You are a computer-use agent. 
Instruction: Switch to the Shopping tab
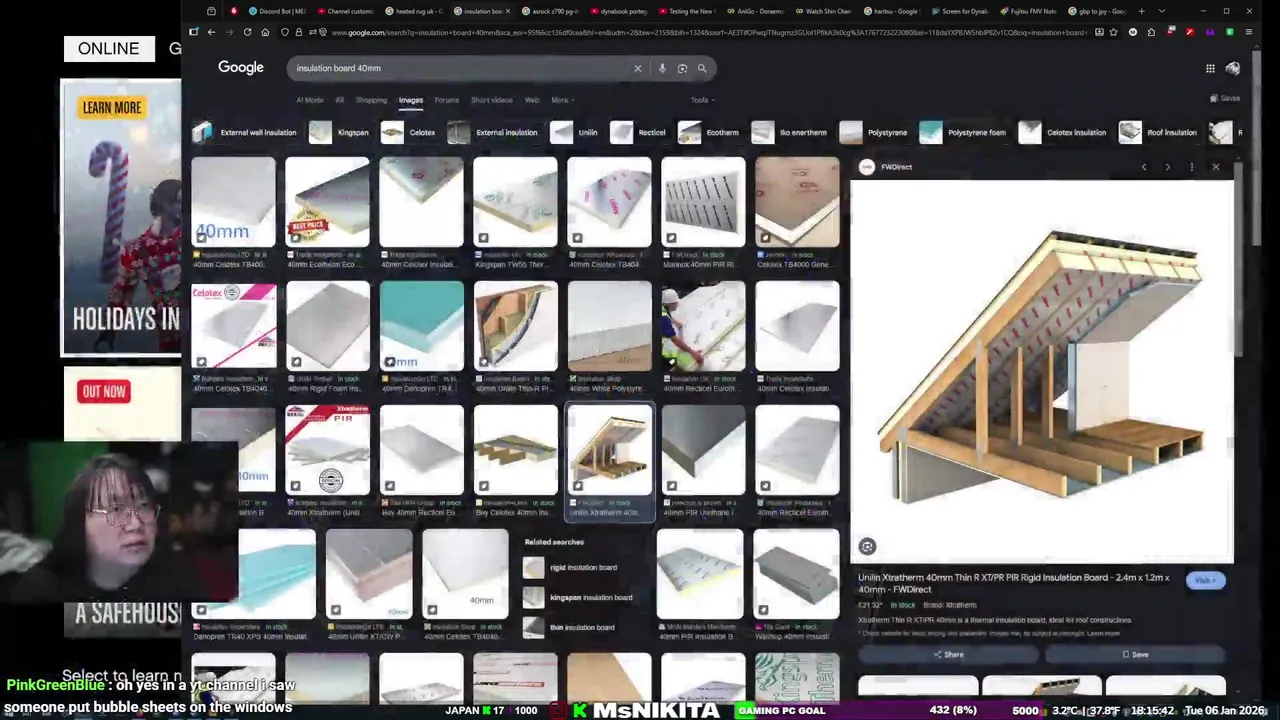(371, 100)
